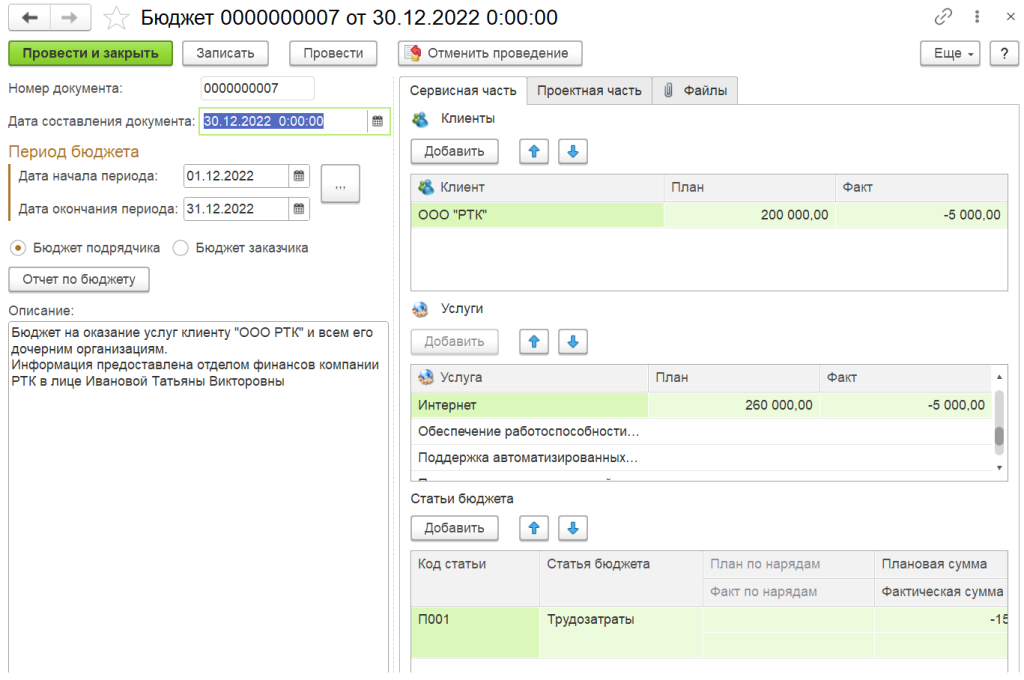Click Отменить проведение button
The image size is (1024, 680).
(x=489, y=53)
